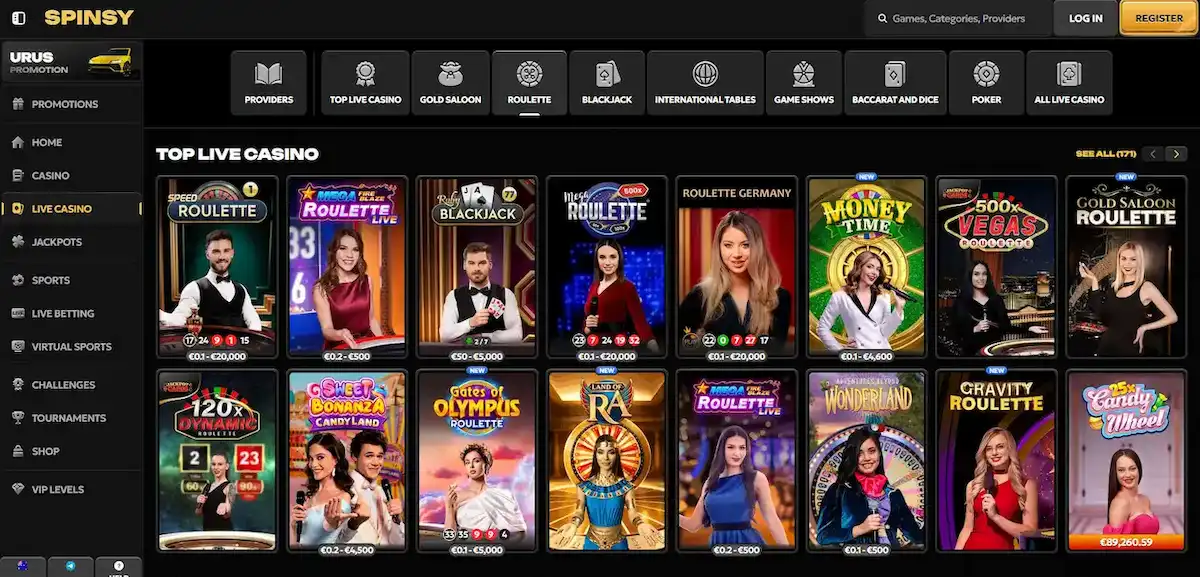Open the 25x Candy Wheel game
1200x577 pixels.
click(1126, 461)
